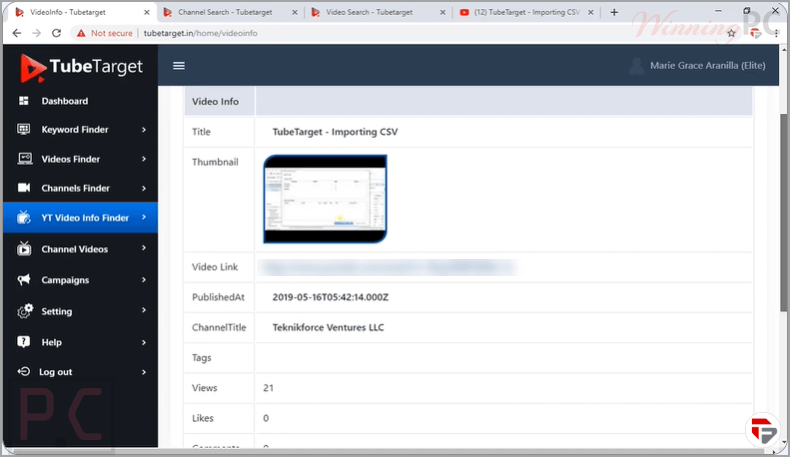The image size is (790, 457).
Task: Click the TubeTarget logo
Action: pos(82,68)
